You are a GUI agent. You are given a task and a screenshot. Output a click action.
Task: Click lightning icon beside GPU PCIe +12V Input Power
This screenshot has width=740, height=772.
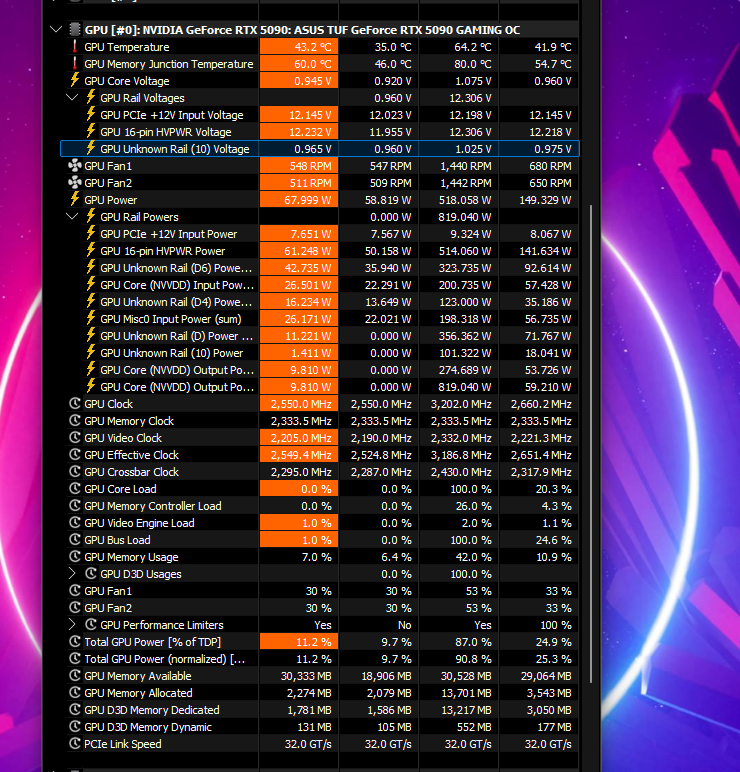[x=91, y=234]
